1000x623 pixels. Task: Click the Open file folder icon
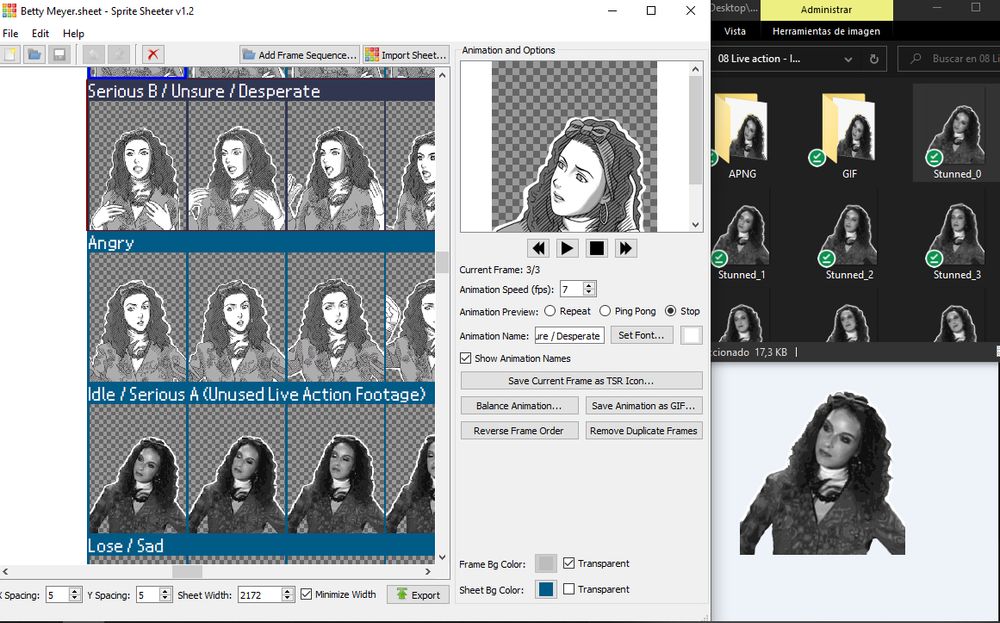(35, 55)
